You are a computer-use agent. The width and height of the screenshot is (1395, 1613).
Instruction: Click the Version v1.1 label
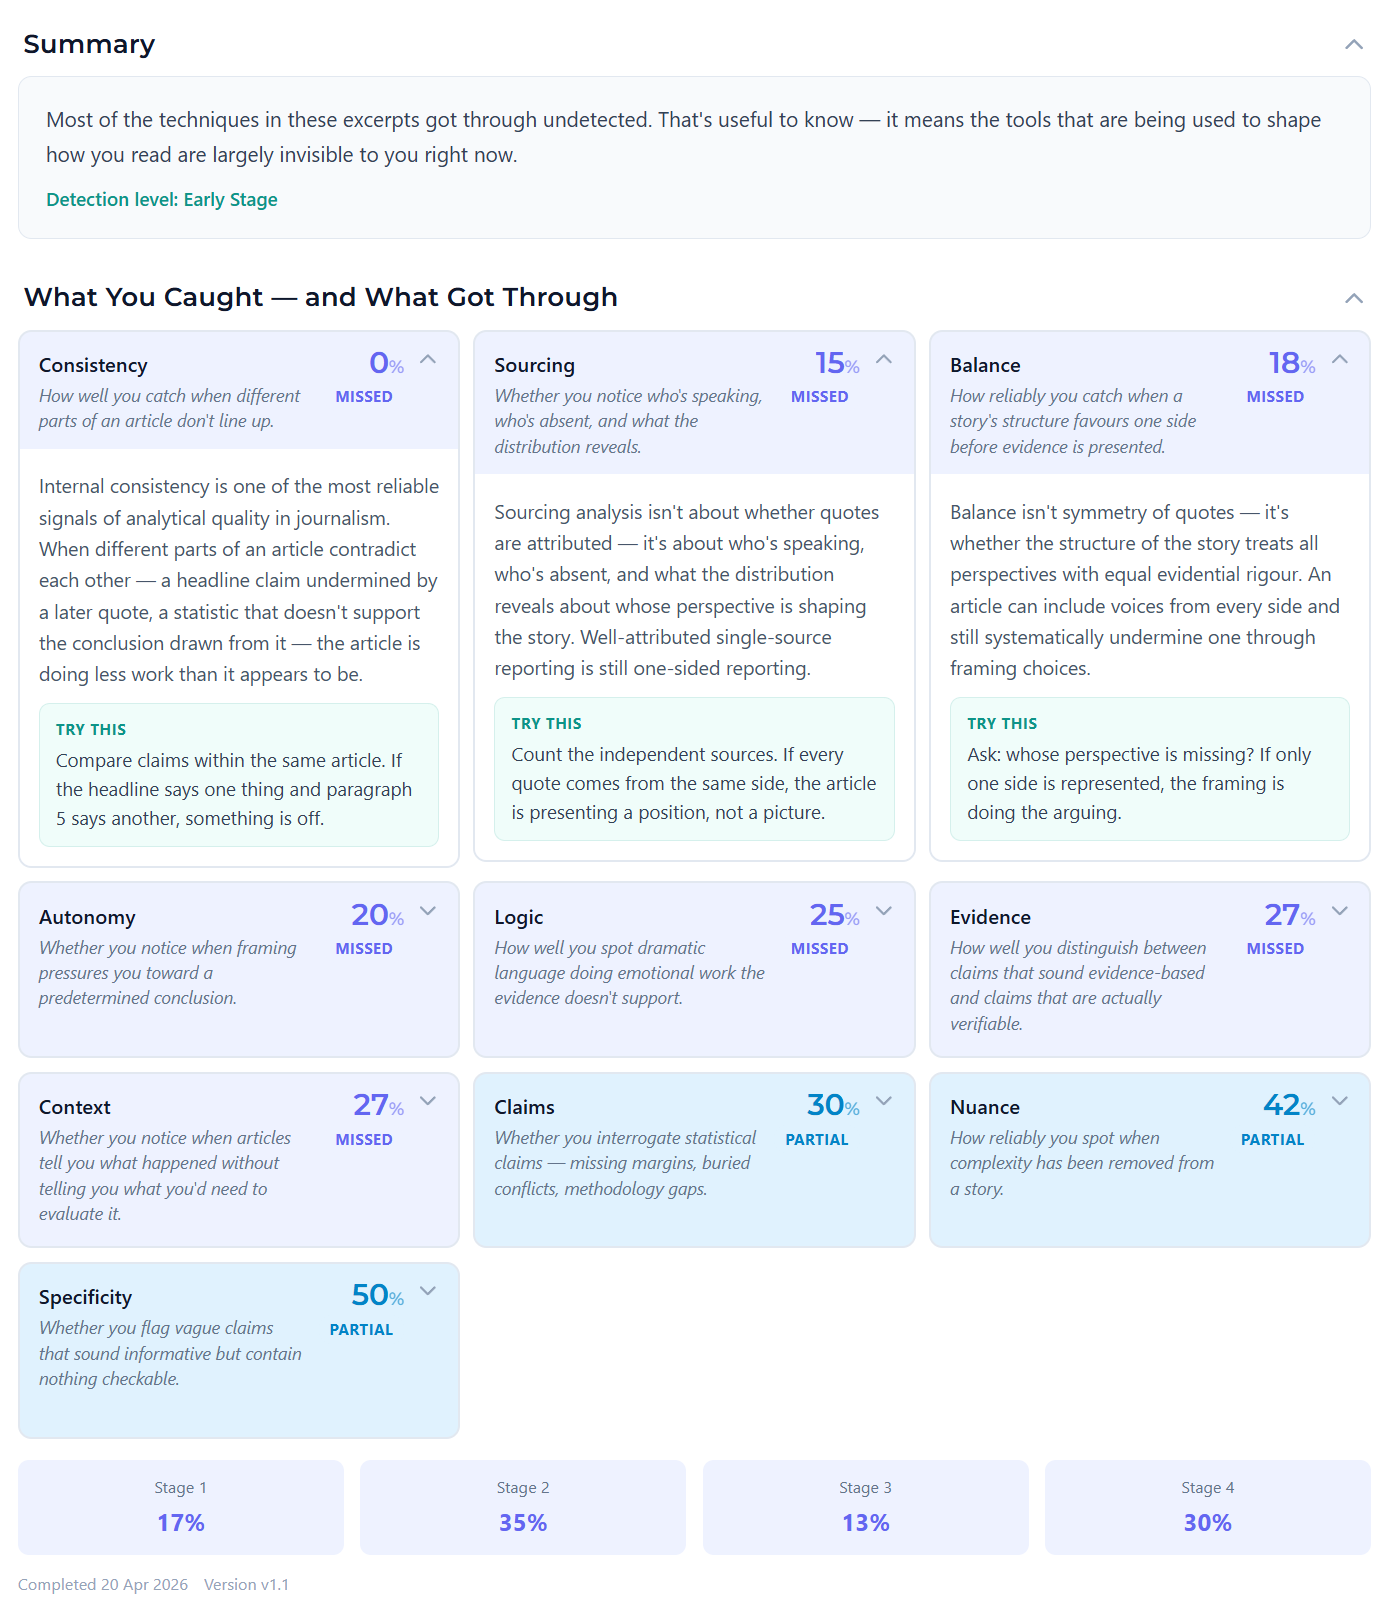[x=248, y=1584]
